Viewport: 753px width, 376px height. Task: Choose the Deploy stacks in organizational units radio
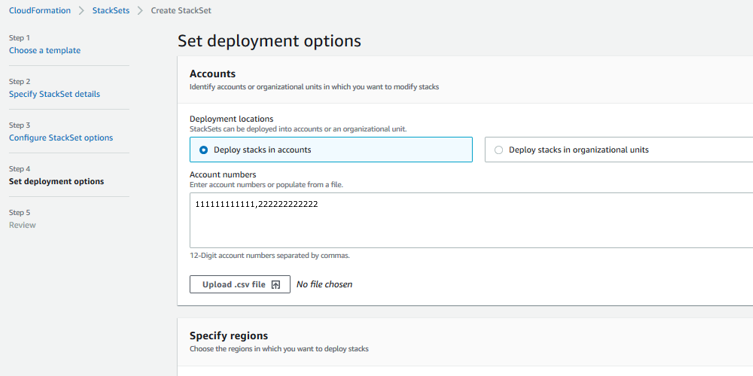[498, 150]
